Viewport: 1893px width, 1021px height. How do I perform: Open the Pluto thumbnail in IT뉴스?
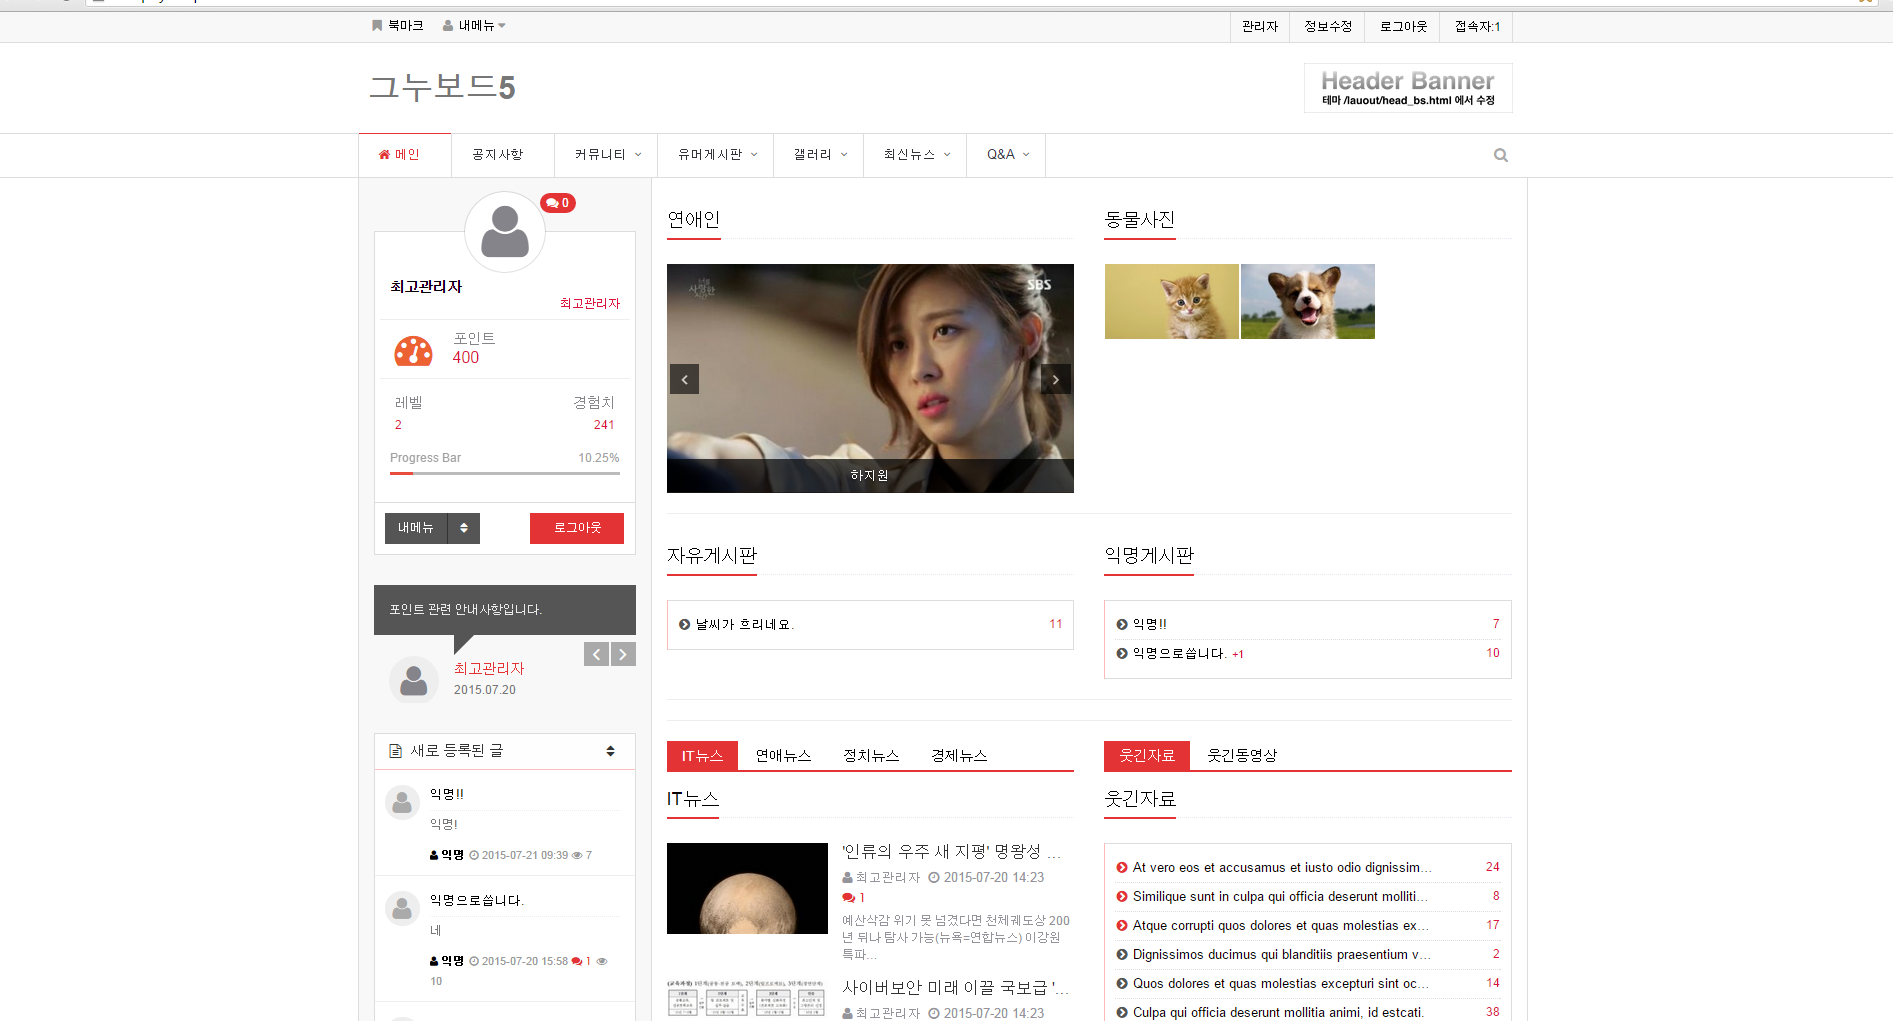tap(747, 888)
